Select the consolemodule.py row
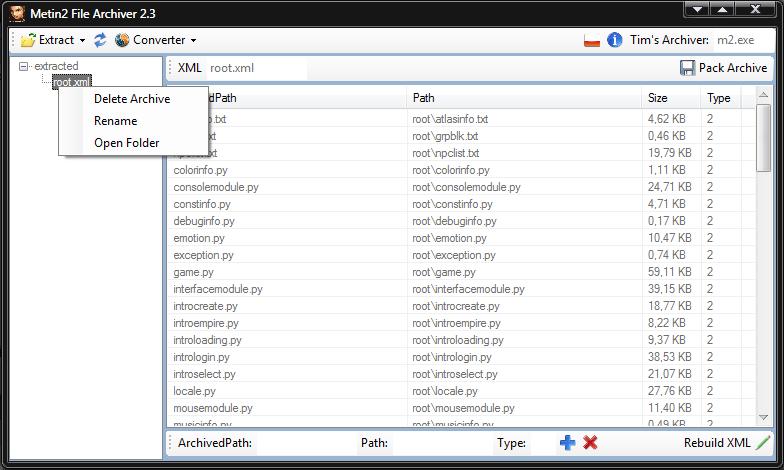This screenshot has width=784, height=470. click(460, 187)
